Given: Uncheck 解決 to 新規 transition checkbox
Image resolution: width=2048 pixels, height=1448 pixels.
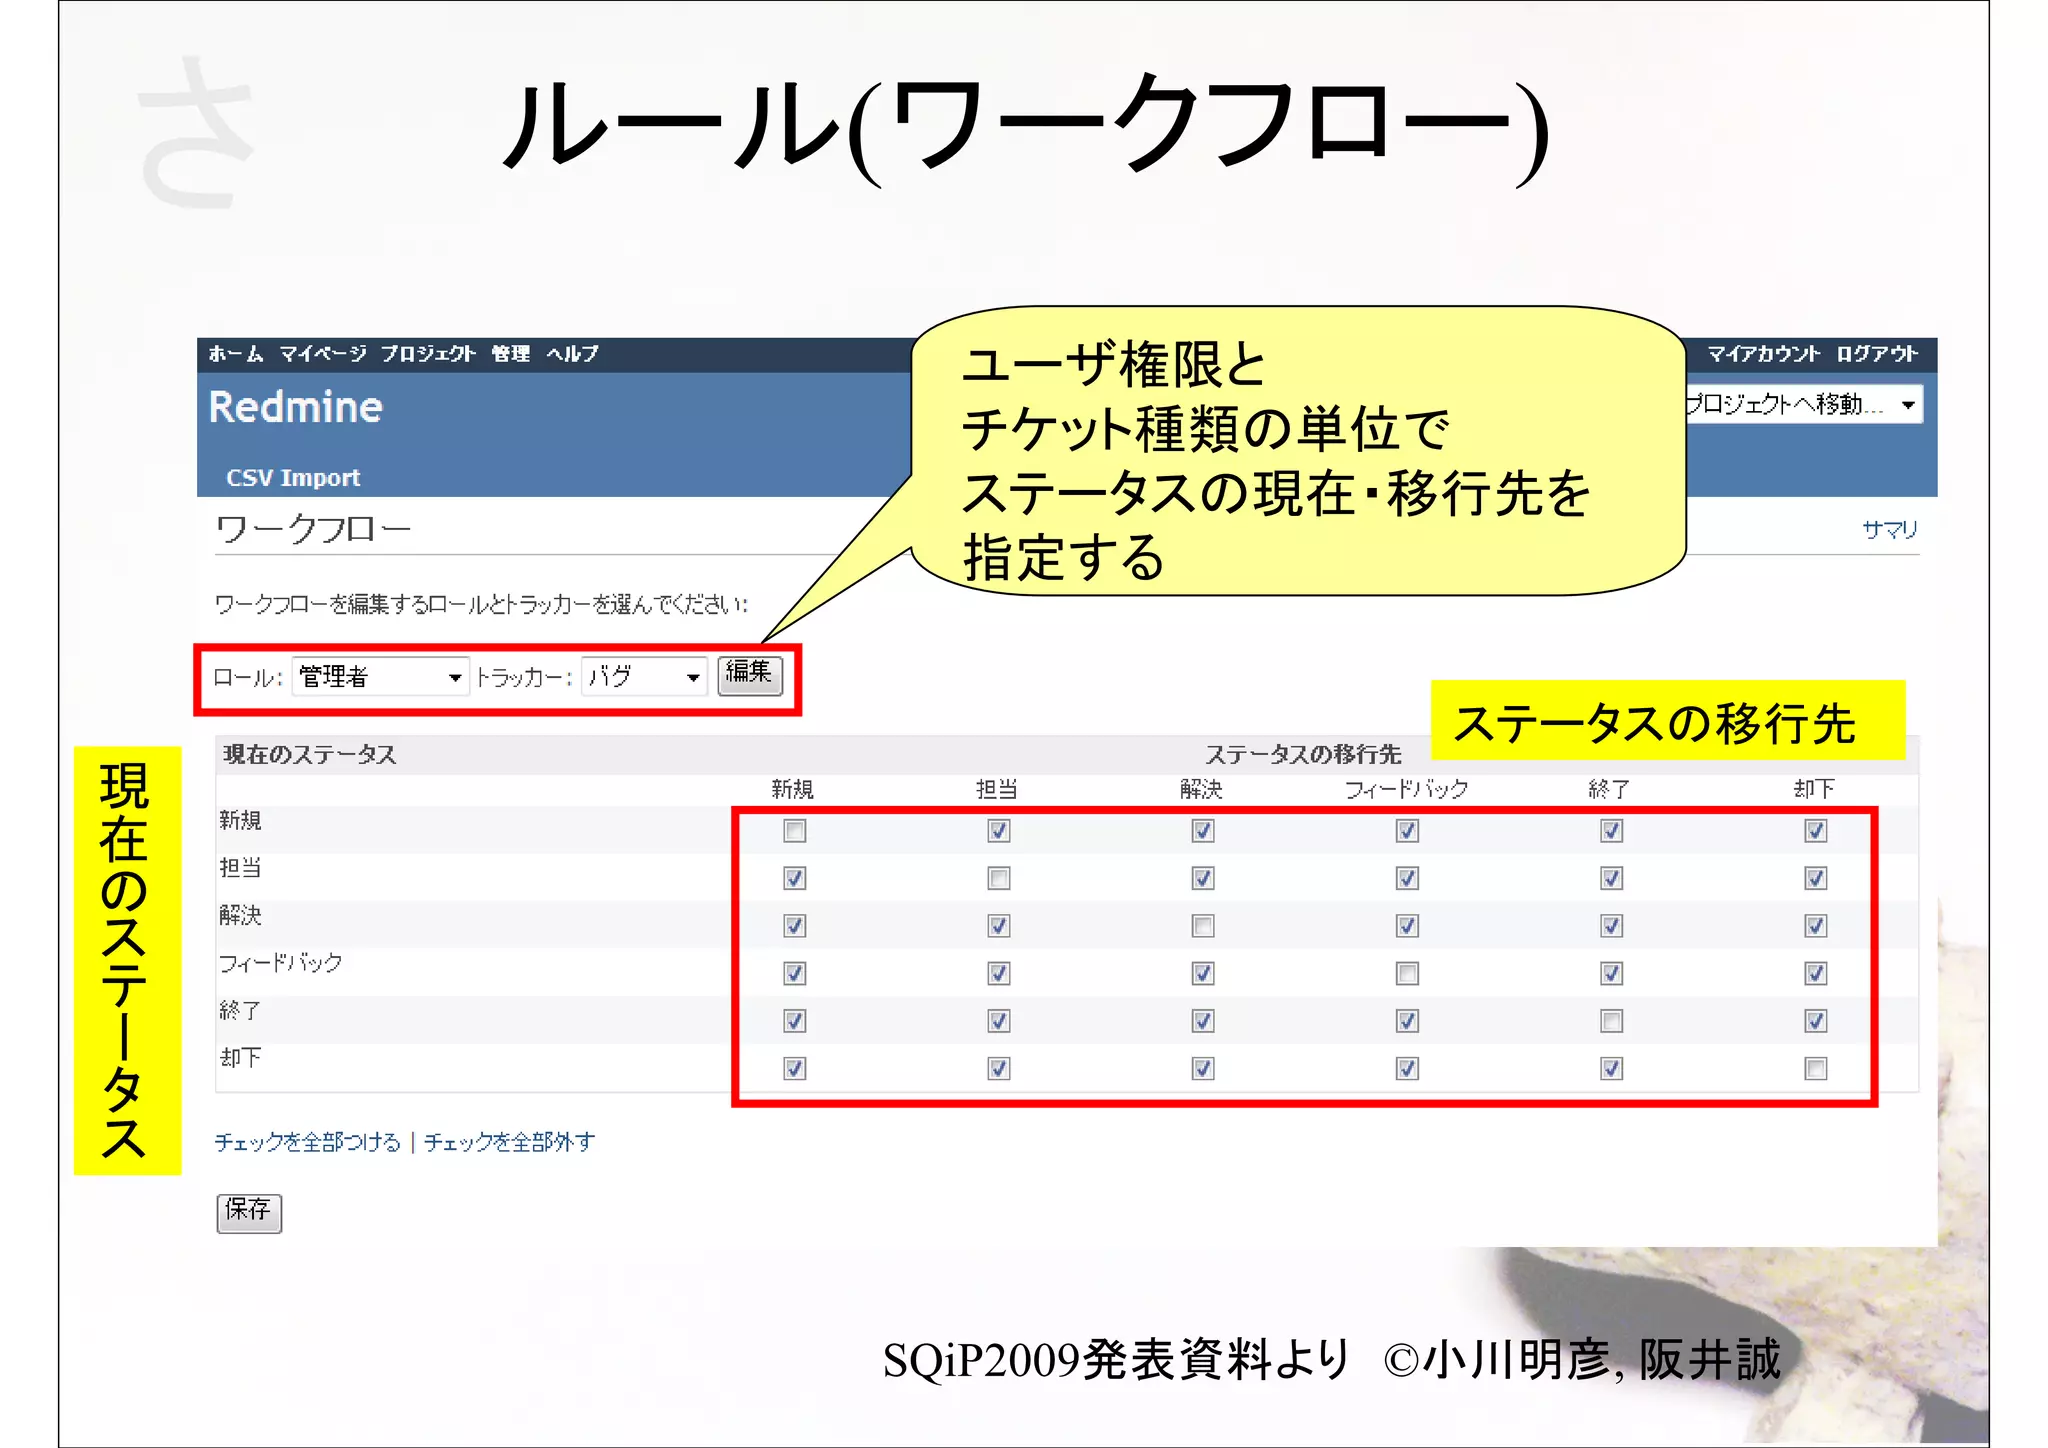Looking at the screenshot, I should point(795,926).
